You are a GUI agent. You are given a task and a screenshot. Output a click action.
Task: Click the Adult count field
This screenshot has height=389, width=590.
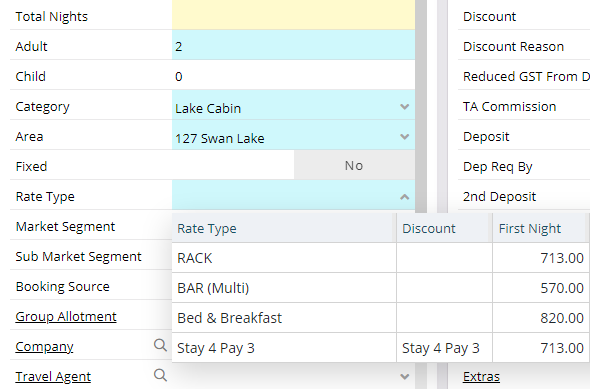tap(293, 45)
